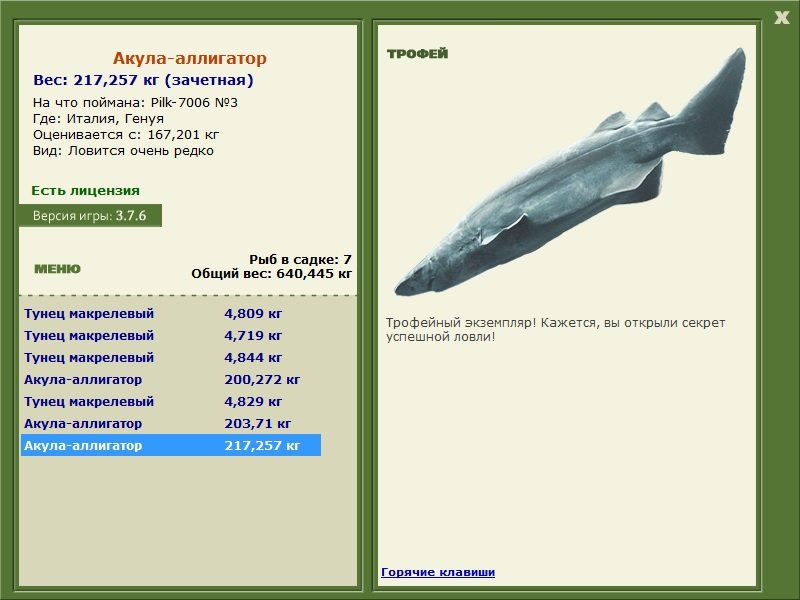The height and width of the screenshot is (600, 800).
Task: Select Акула-аллигатор 203,71 кг row
Action: (171, 423)
